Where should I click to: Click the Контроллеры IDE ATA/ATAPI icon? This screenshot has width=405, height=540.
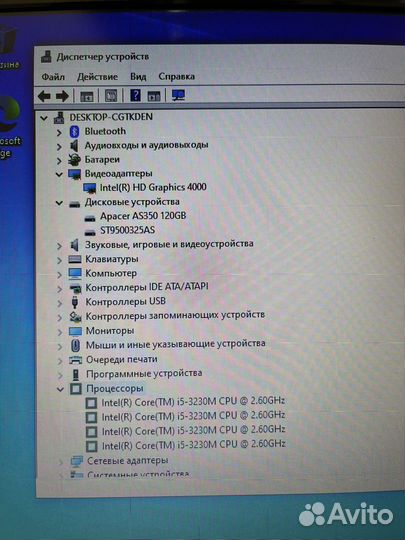[75, 288]
